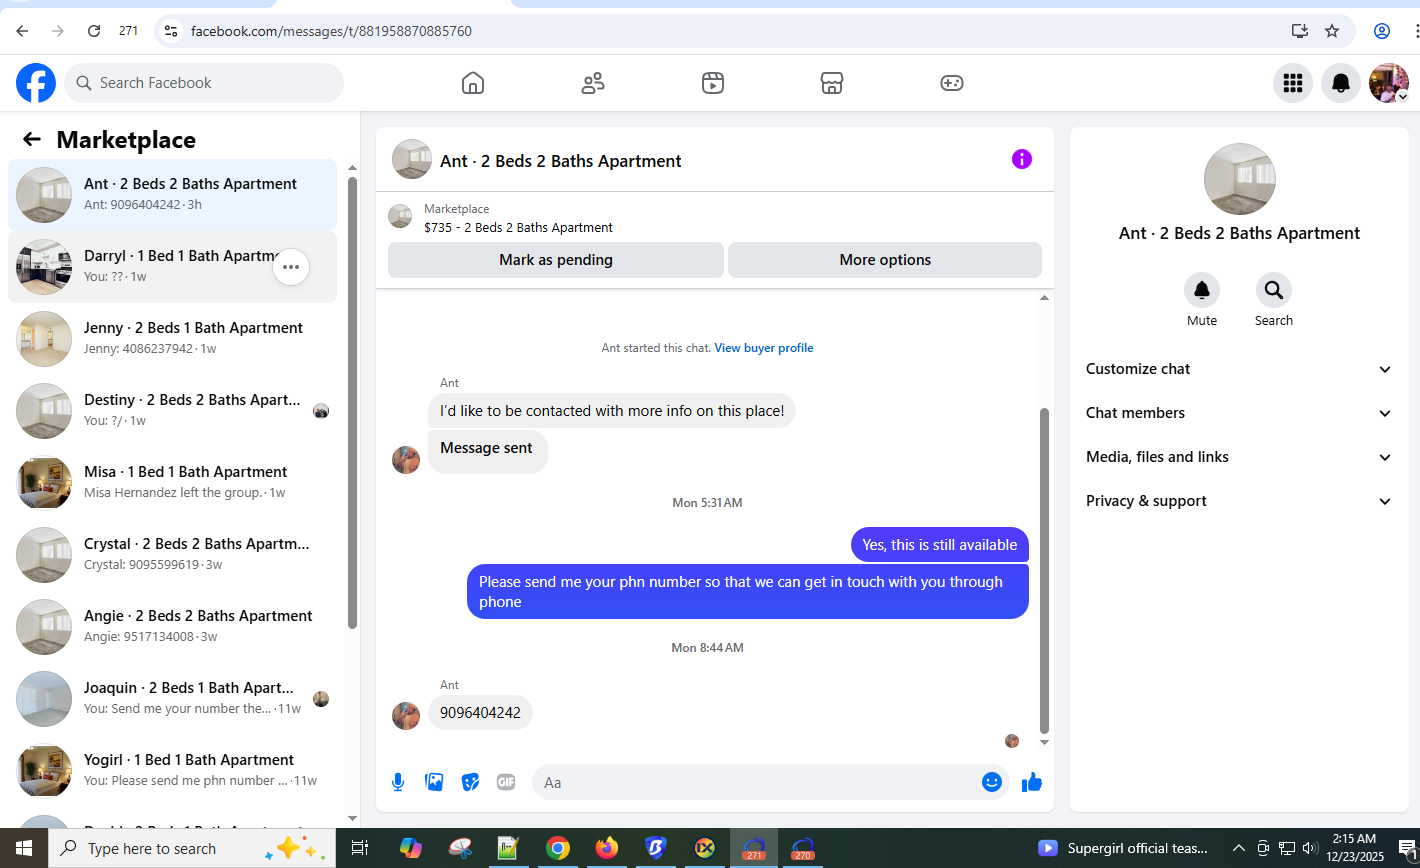
Task: Open the $735 listing link
Action: 518,227
